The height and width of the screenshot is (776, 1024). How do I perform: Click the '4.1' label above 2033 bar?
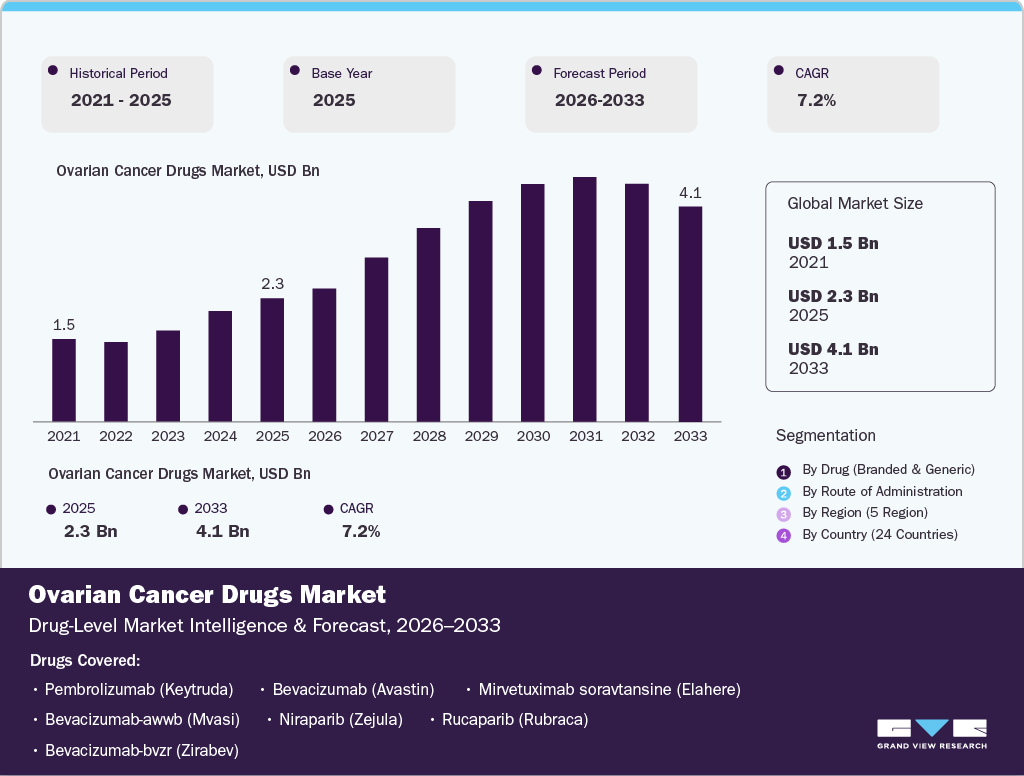[x=690, y=193]
